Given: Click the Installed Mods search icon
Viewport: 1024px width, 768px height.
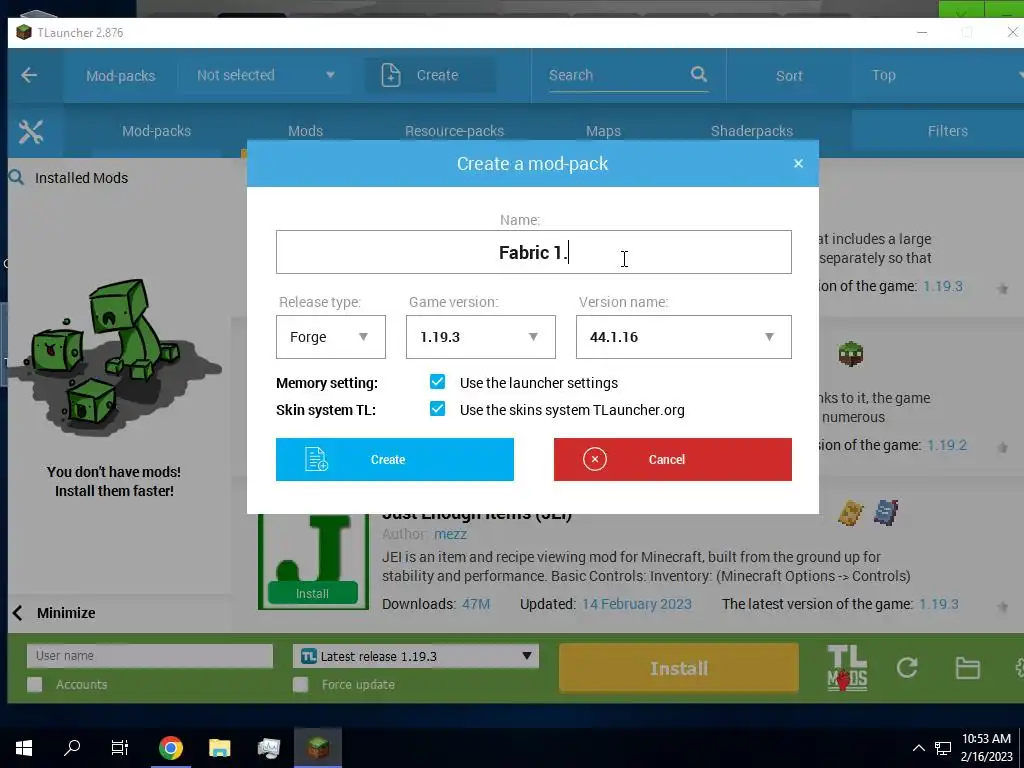Looking at the screenshot, I should coord(16,177).
